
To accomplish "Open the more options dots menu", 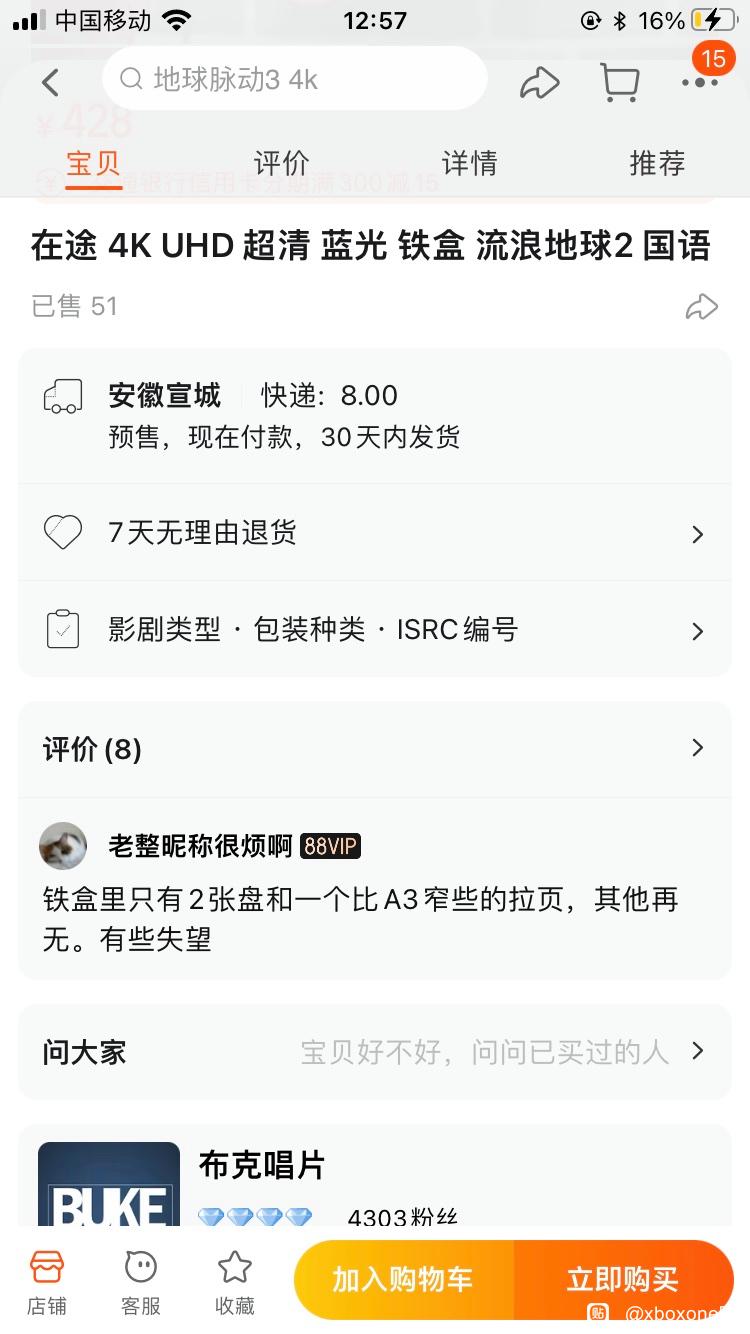I will click(x=700, y=82).
